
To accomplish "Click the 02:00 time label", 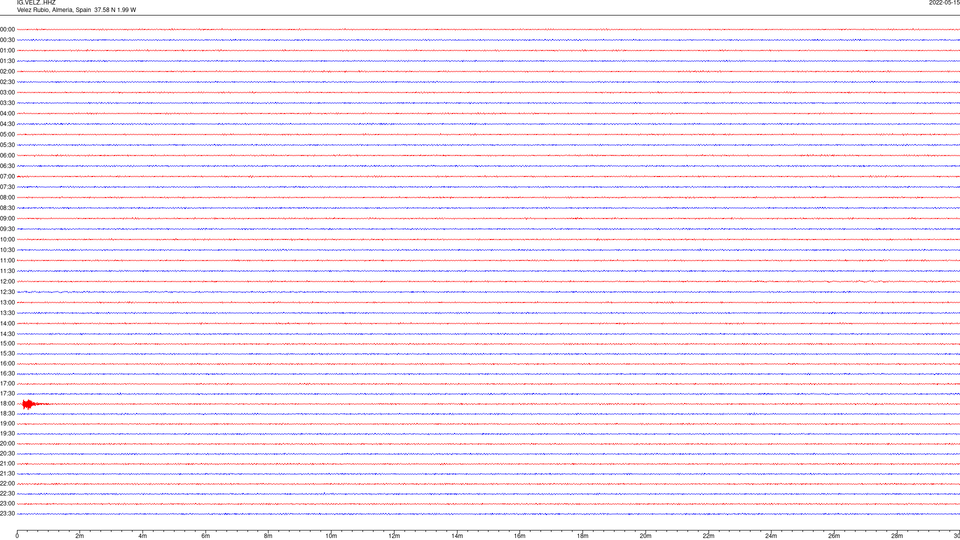I will (7, 72).
